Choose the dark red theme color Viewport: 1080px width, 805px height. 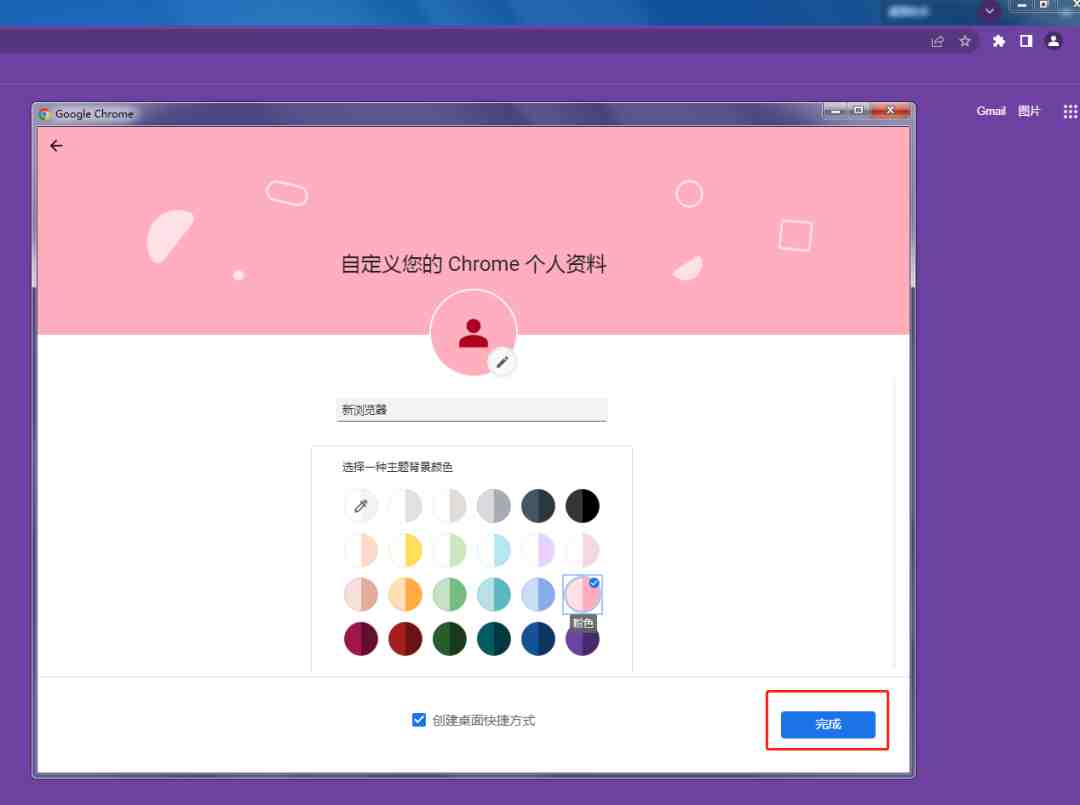tap(405, 639)
